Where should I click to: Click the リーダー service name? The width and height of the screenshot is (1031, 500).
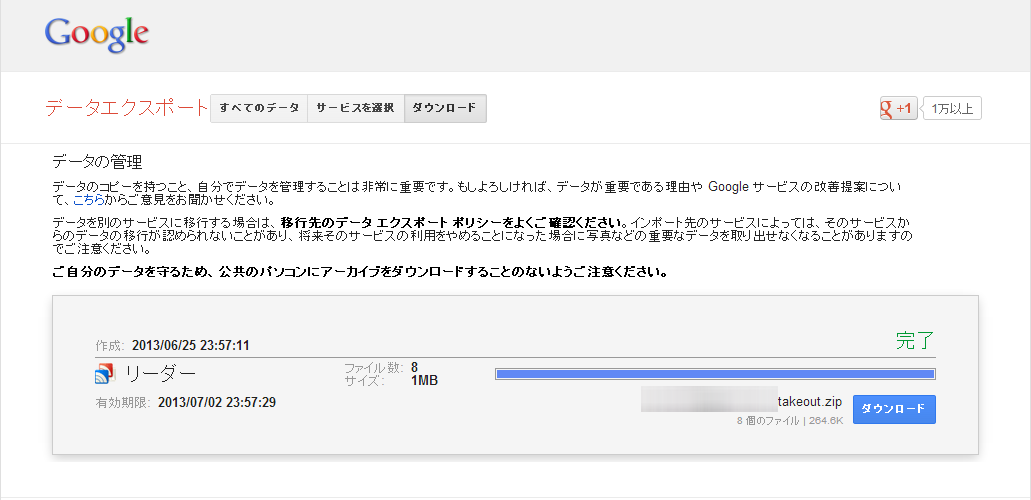tap(160, 375)
